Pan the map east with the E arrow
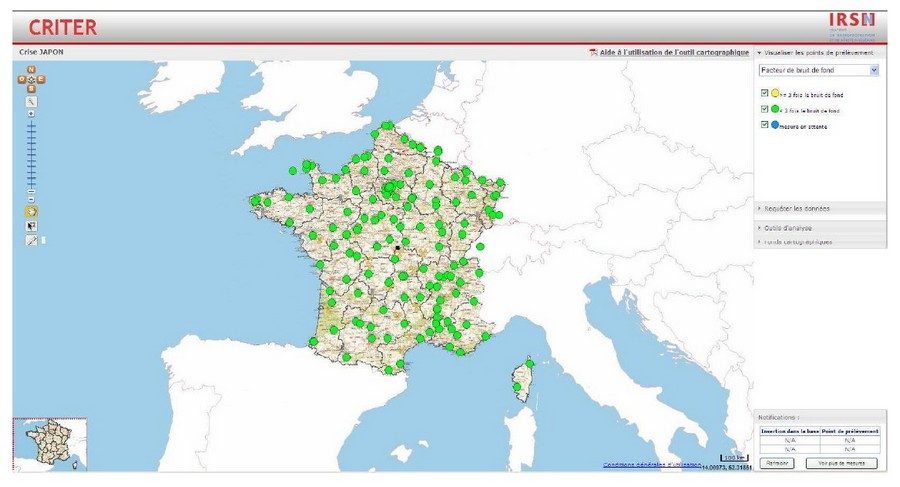 (41, 79)
